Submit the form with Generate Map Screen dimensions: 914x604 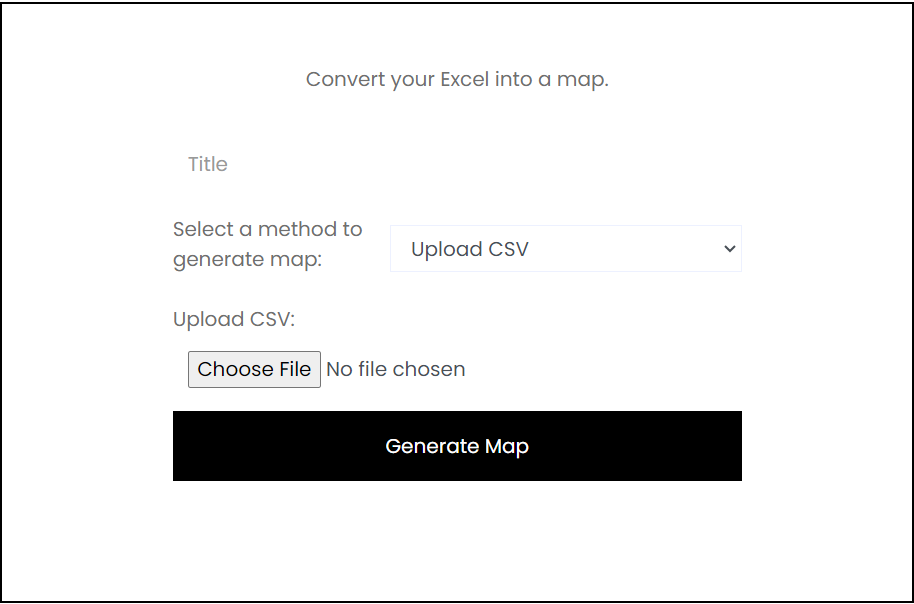(457, 446)
